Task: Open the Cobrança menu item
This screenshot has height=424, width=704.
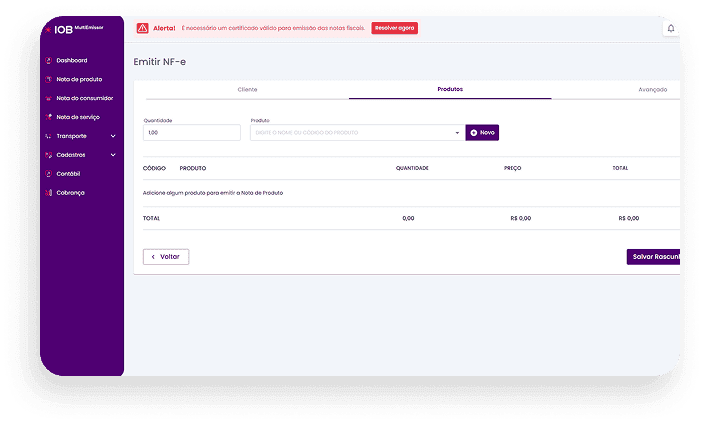Action: click(70, 192)
